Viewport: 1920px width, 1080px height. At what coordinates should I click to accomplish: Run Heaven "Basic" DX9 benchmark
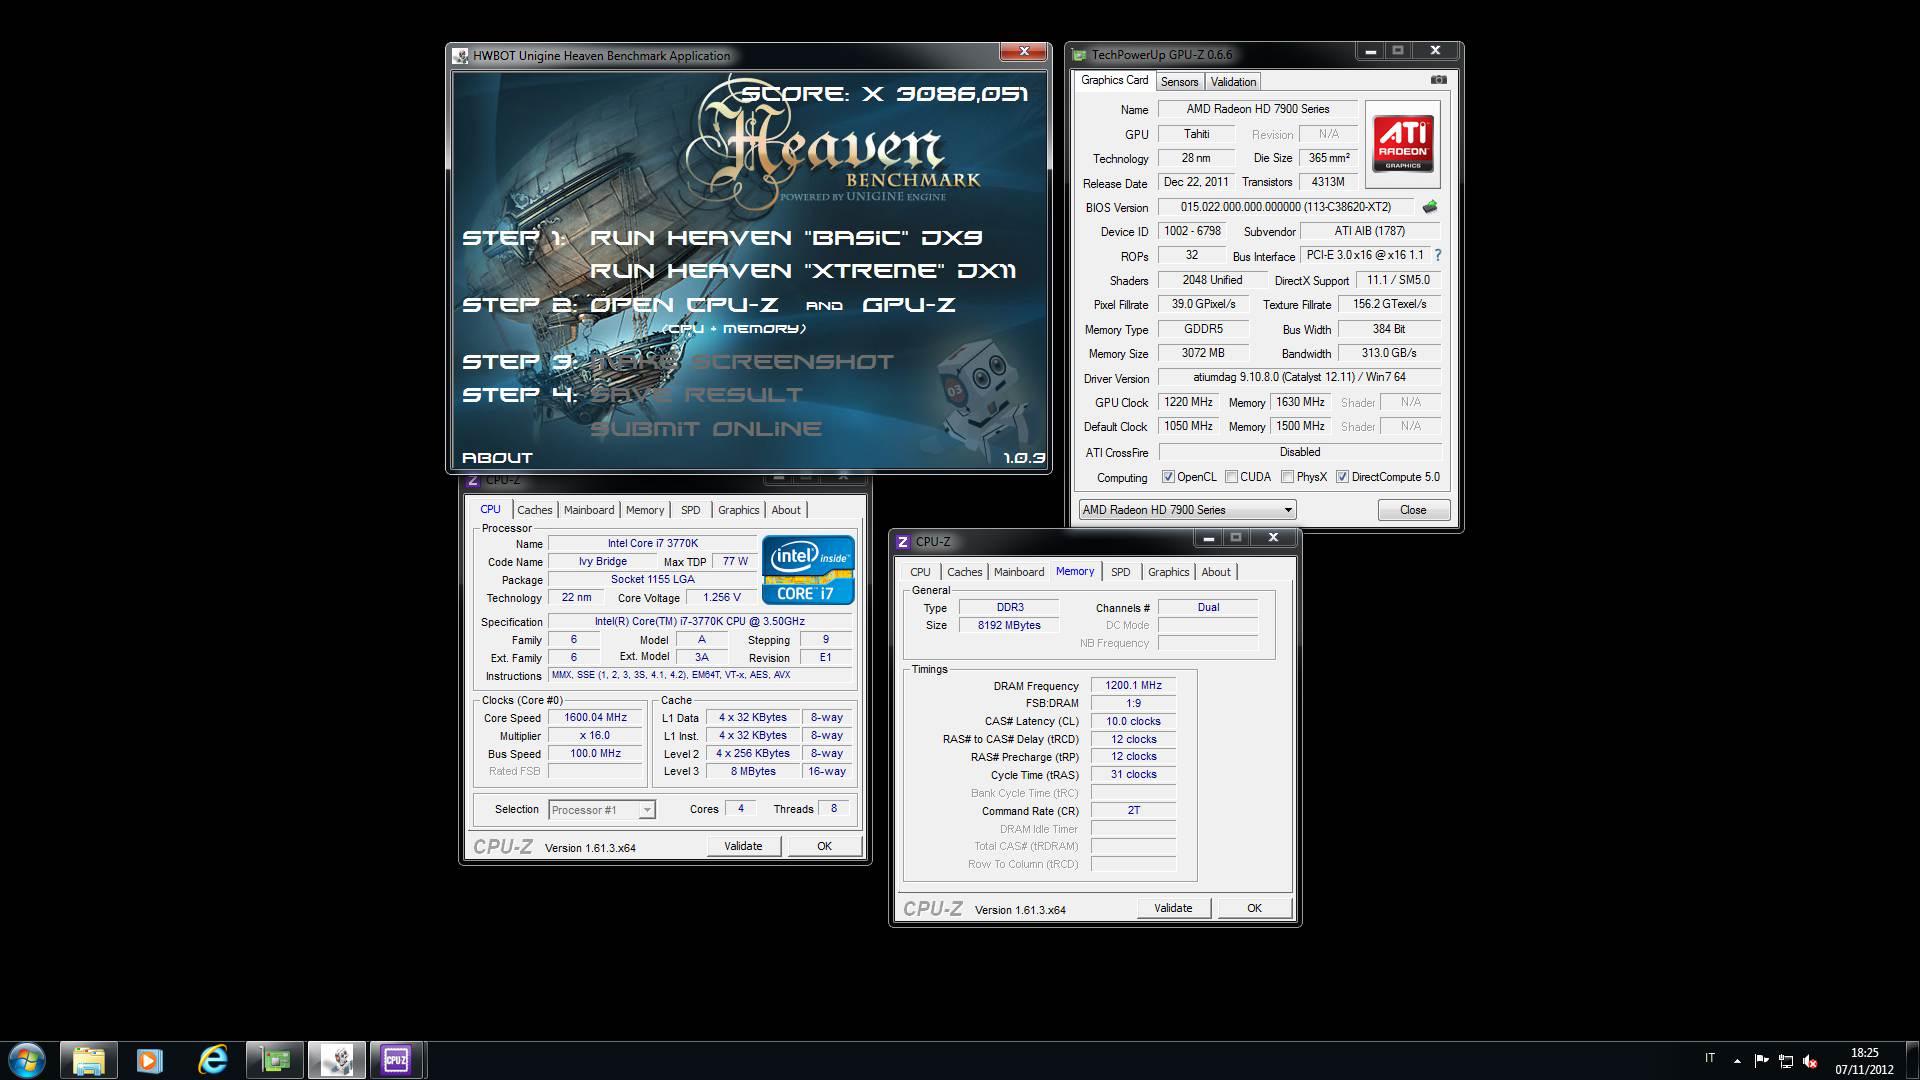tap(786, 238)
